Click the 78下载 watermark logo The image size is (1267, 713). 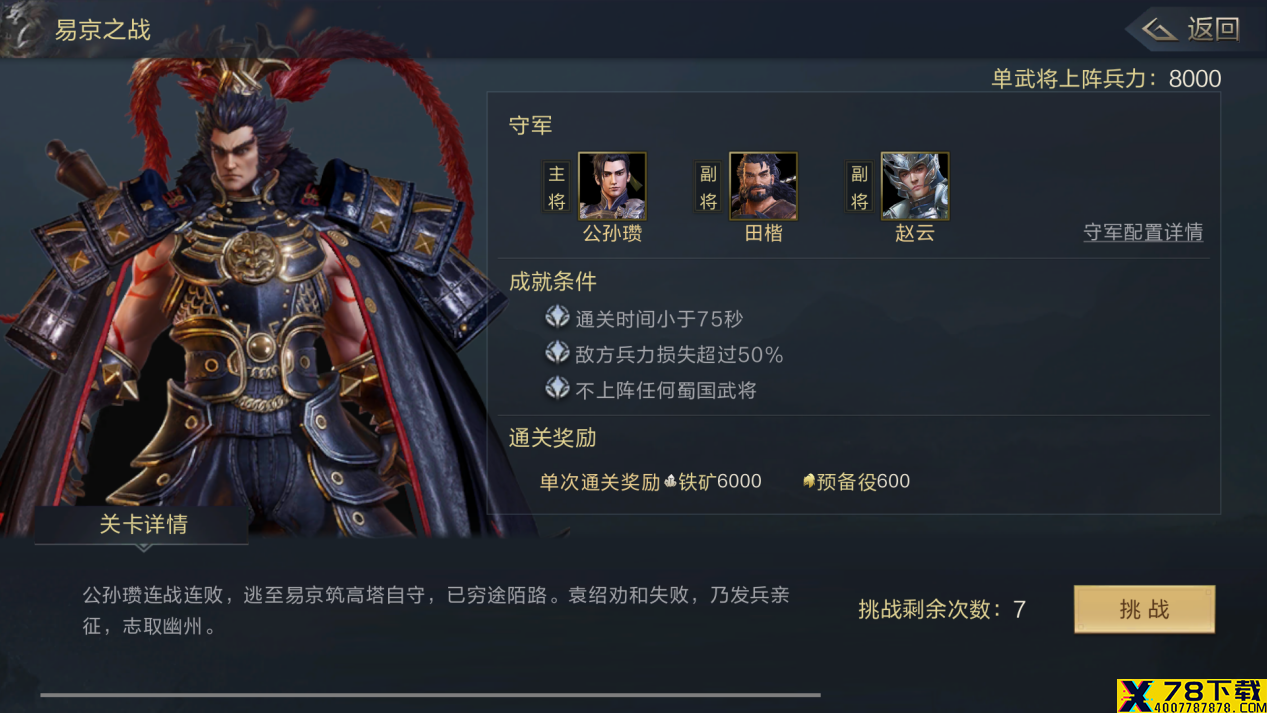point(1191,695)
